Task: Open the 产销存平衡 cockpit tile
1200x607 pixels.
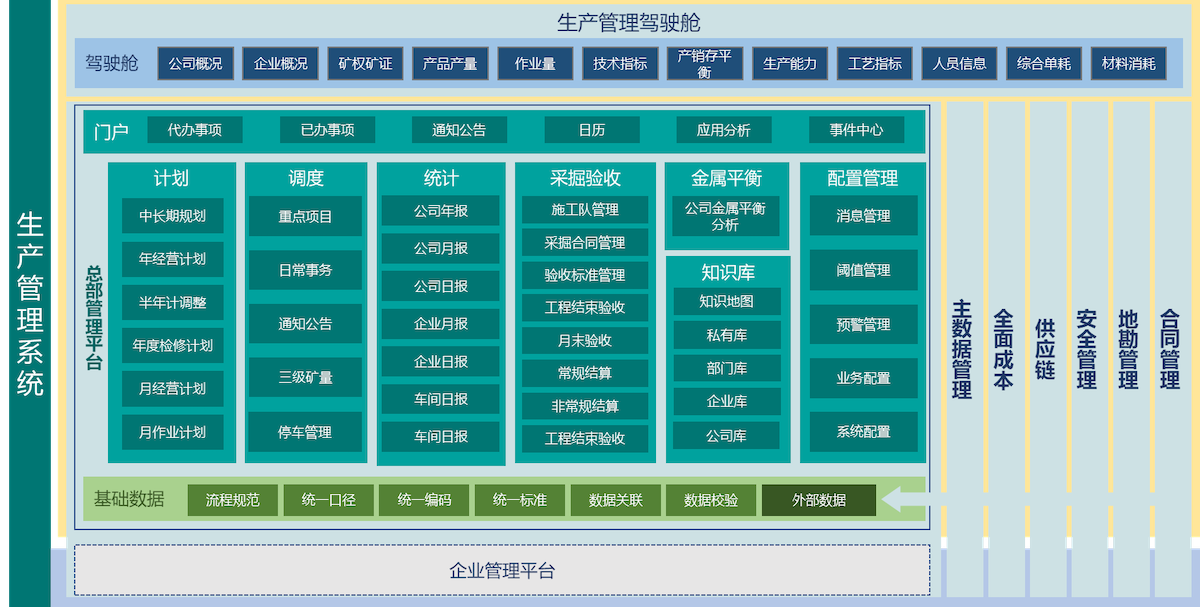Action: coord(704,64)
